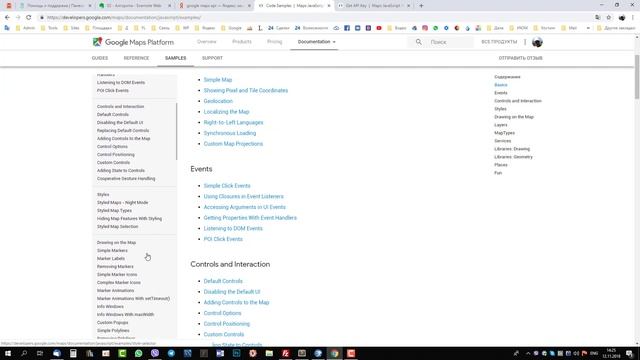Open the Pricing menu item

pyautogui.click(x=274, y=42)
